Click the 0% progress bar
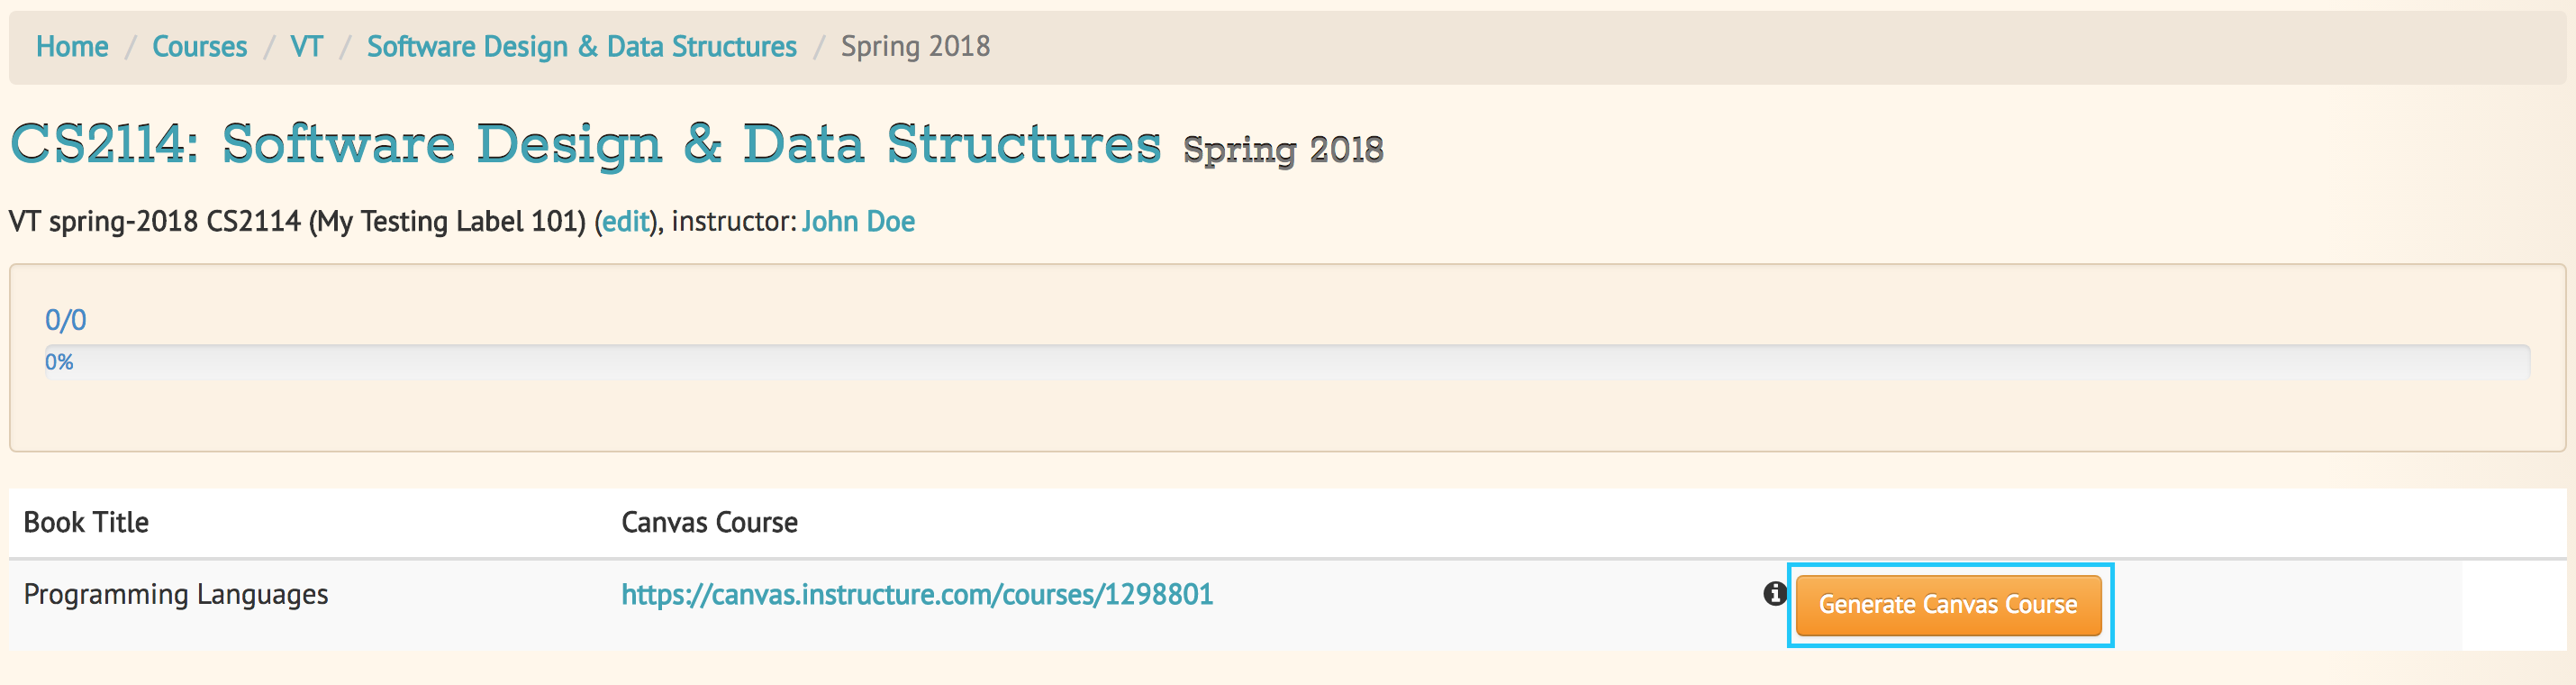Screen dimensions: 2576x685 (x=1287, y=362)
